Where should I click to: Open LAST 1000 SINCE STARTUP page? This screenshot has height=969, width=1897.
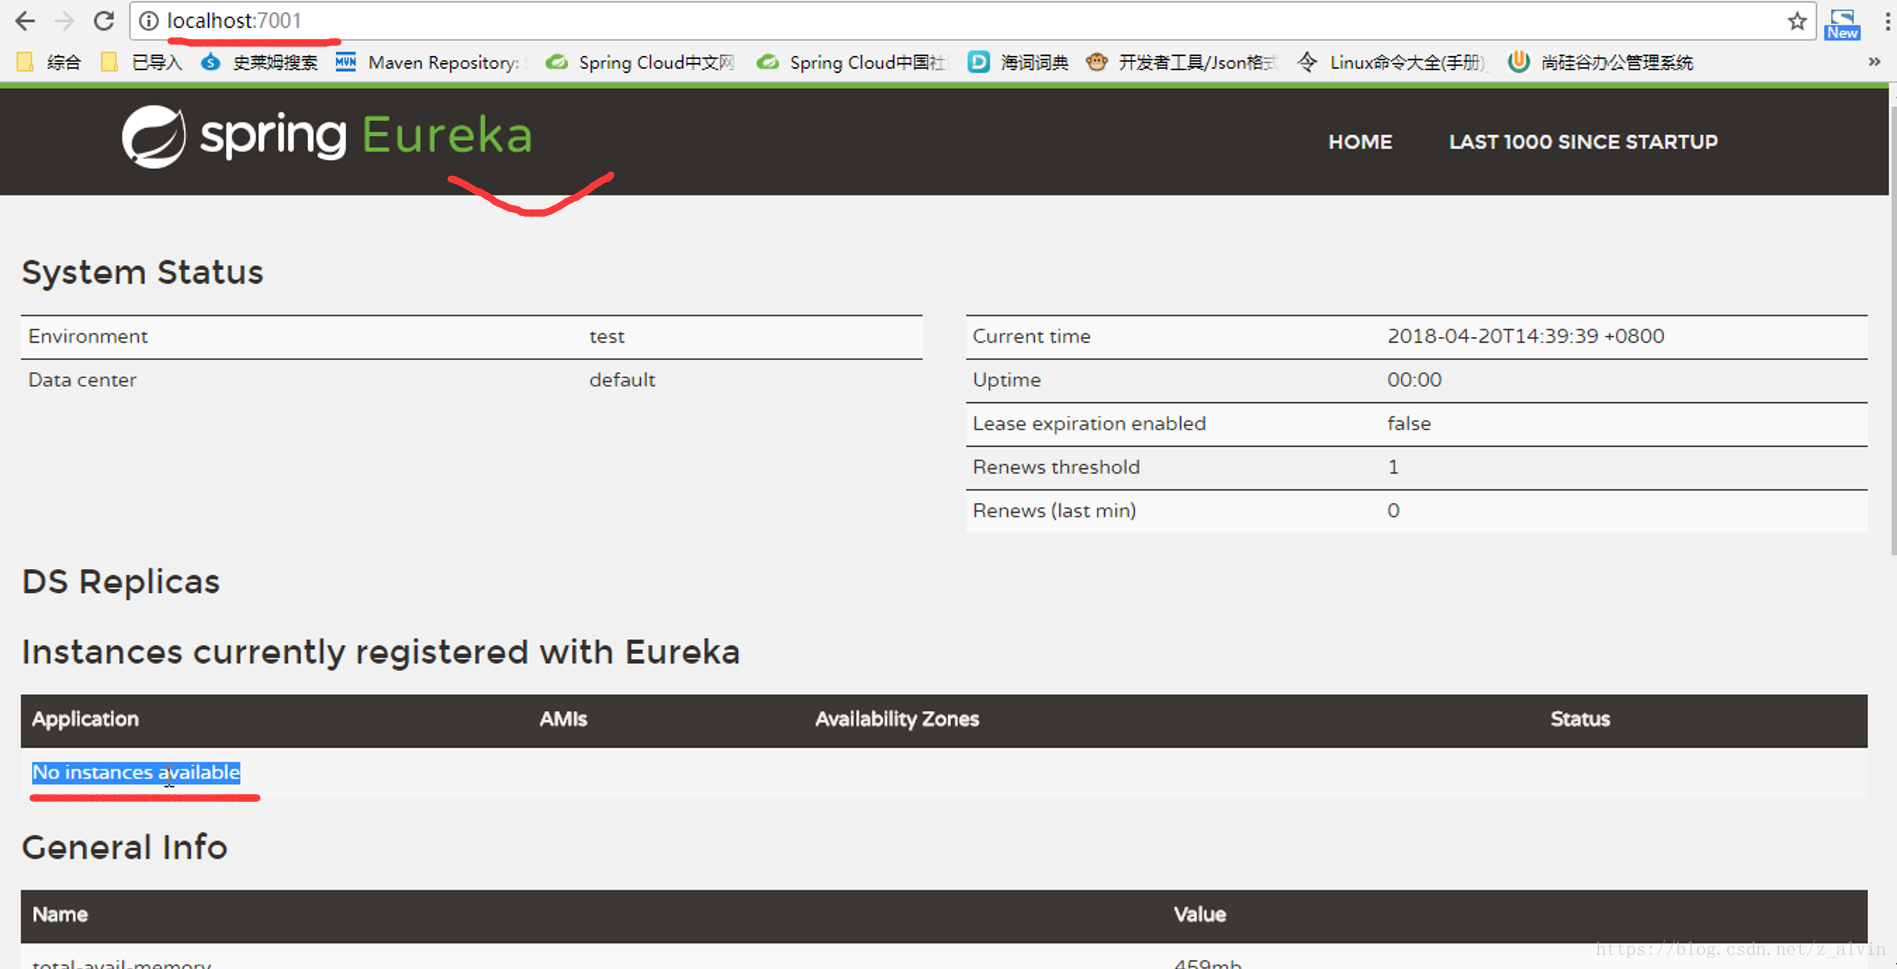(x=1583, y=142)
